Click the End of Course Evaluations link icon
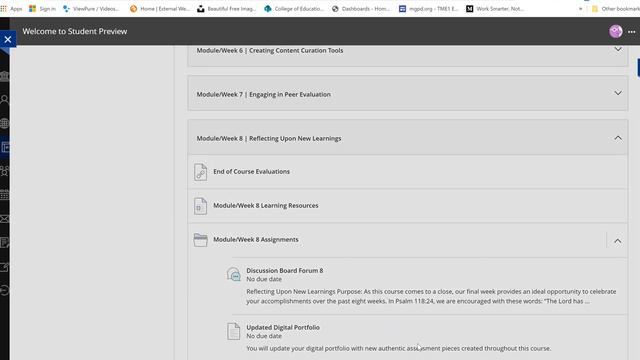Viewport: 640px width, 360px height. [x=200, y=172]
